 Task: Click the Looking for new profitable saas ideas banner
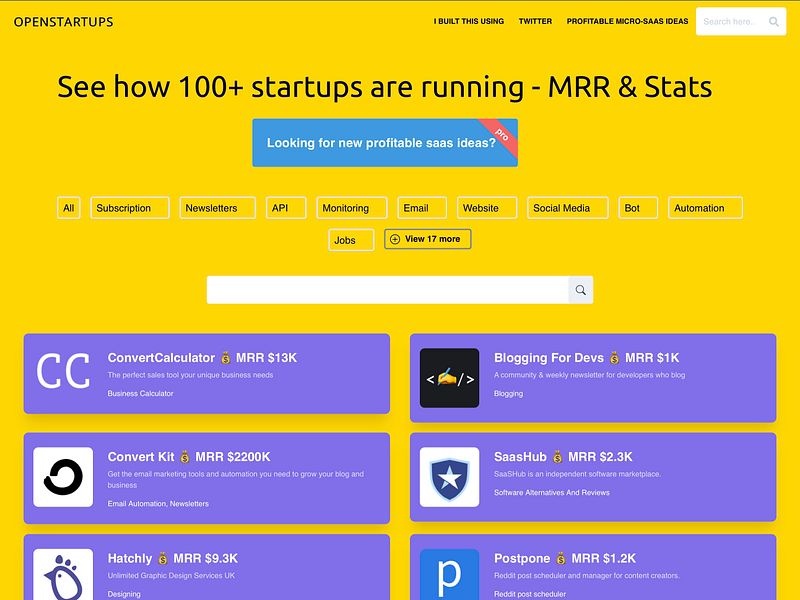point(385,143)
